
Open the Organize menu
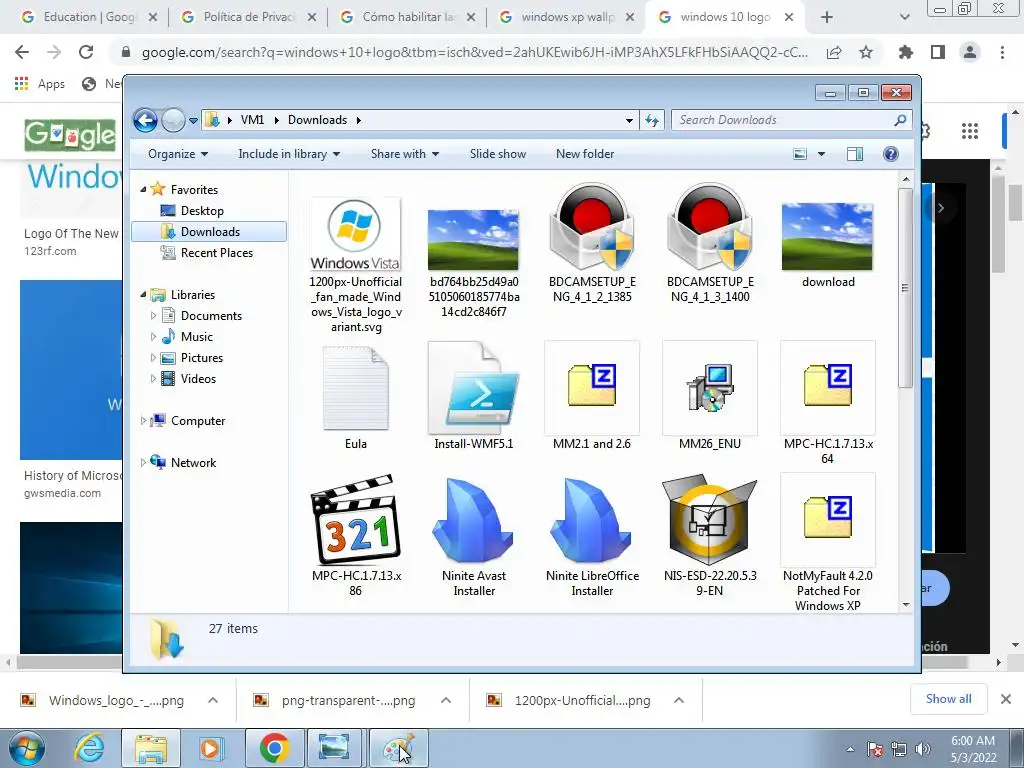click(x=178, y=154)
